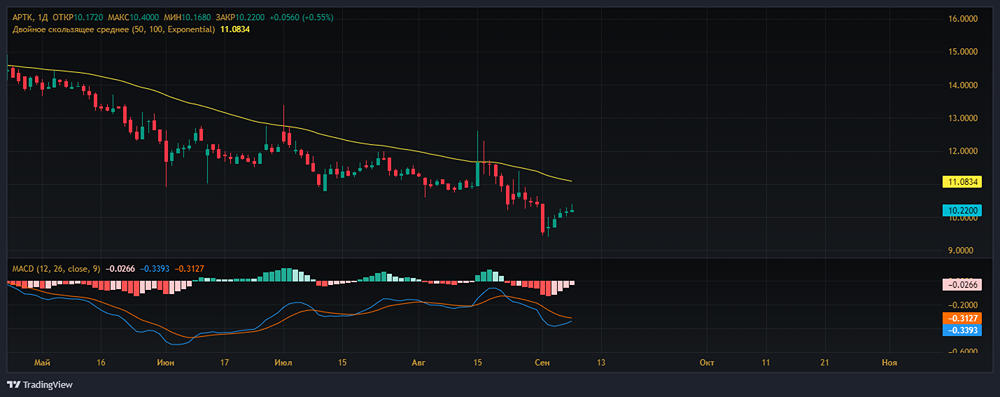Click the pink -0.0266 histogram scale label
This screenshot has height=397, width=1000.
962,285
